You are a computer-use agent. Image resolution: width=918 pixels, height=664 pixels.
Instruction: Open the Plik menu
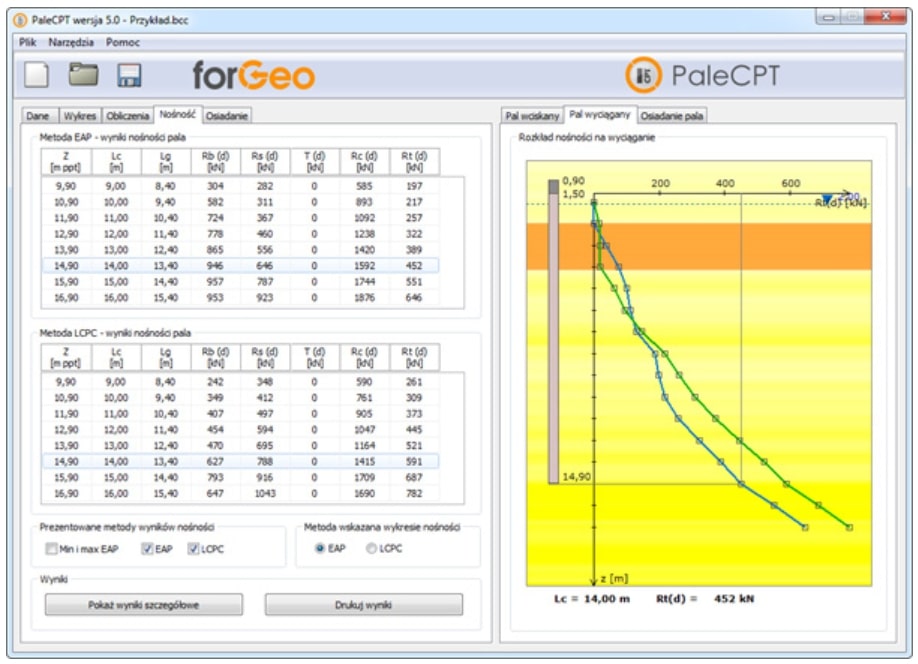click(x=27, y=42)
